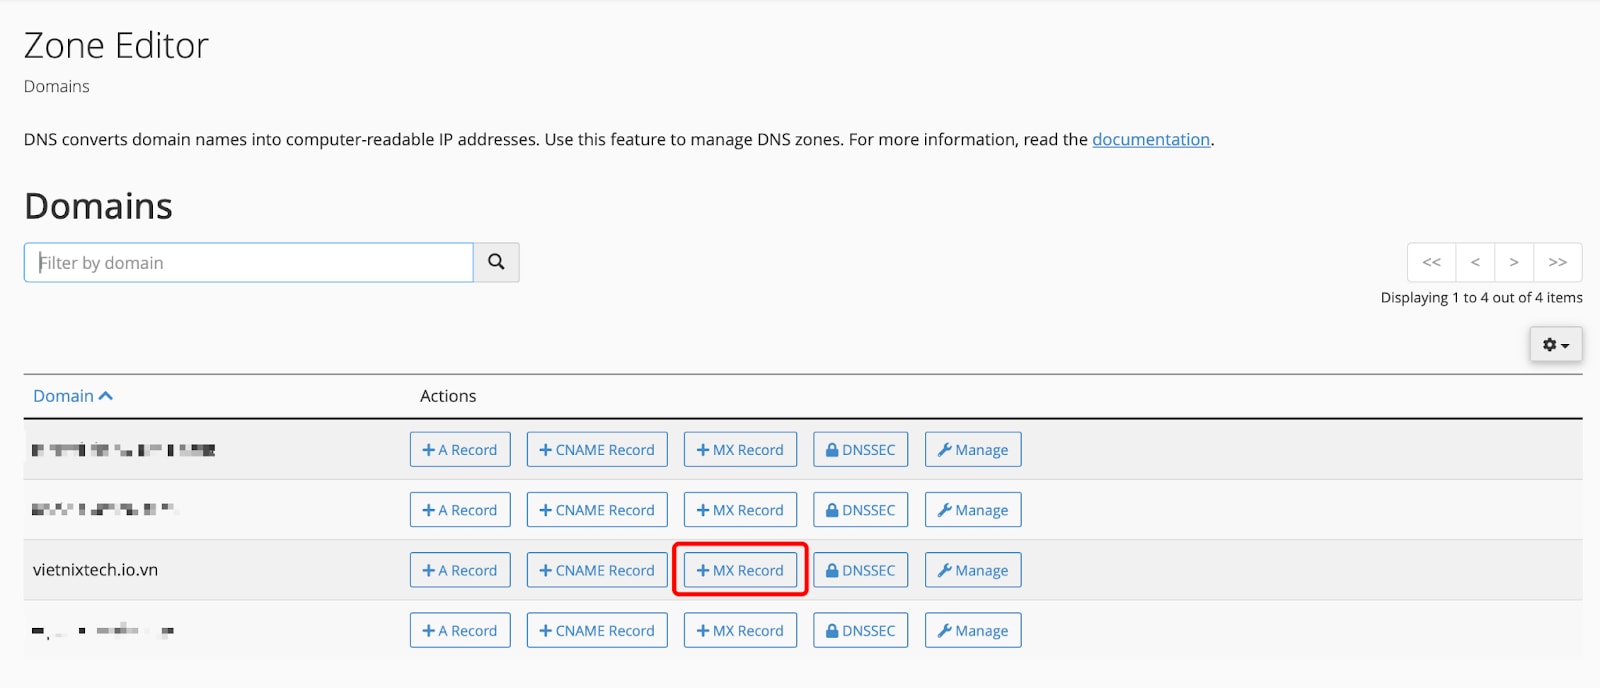Viewport: 1600px width, 688px height.
Task: Click DNSSEC in the first domain row
Action: coord(860,450)
